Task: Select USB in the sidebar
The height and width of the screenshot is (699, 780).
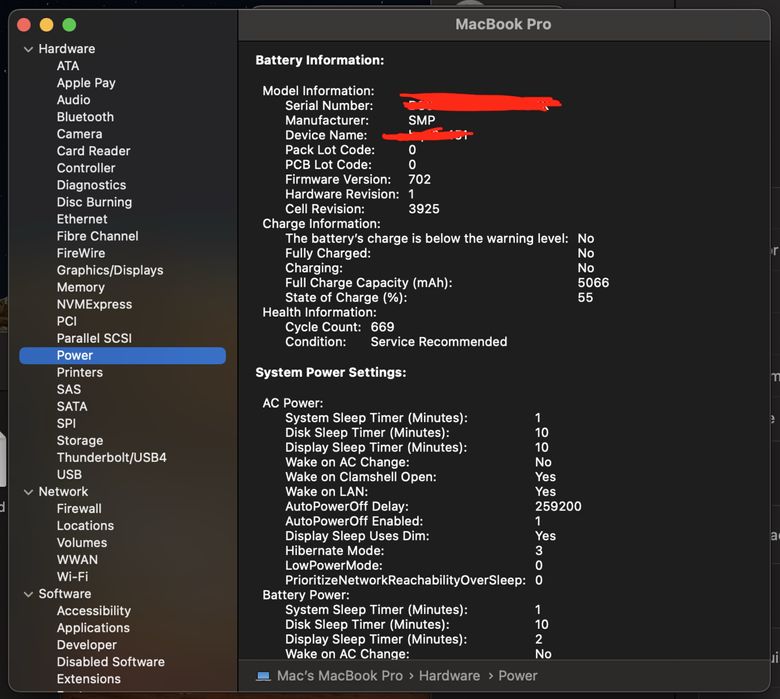Action: (69, 475)
